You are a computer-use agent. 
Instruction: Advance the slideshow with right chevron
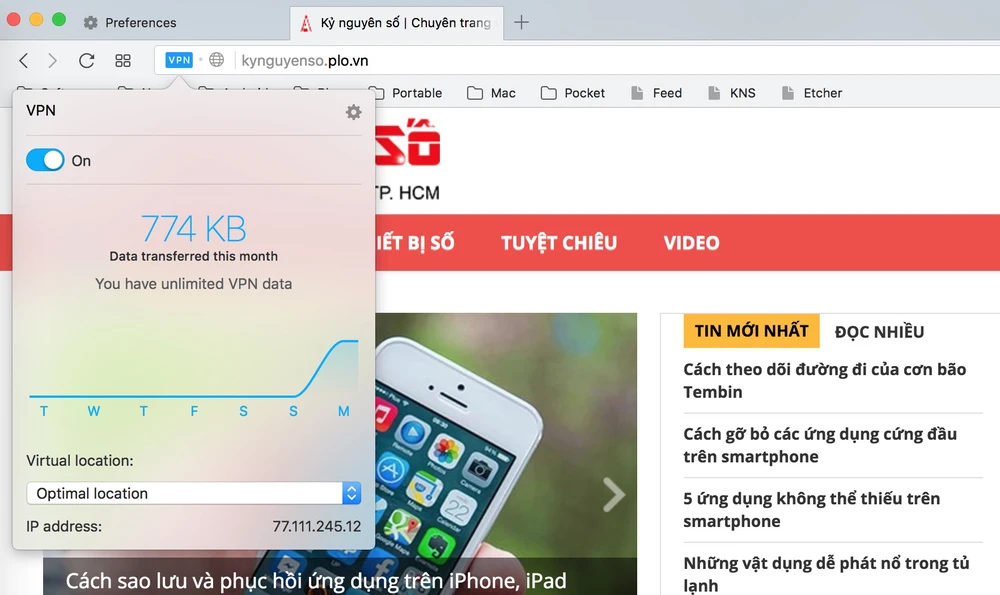coord(614,494)
